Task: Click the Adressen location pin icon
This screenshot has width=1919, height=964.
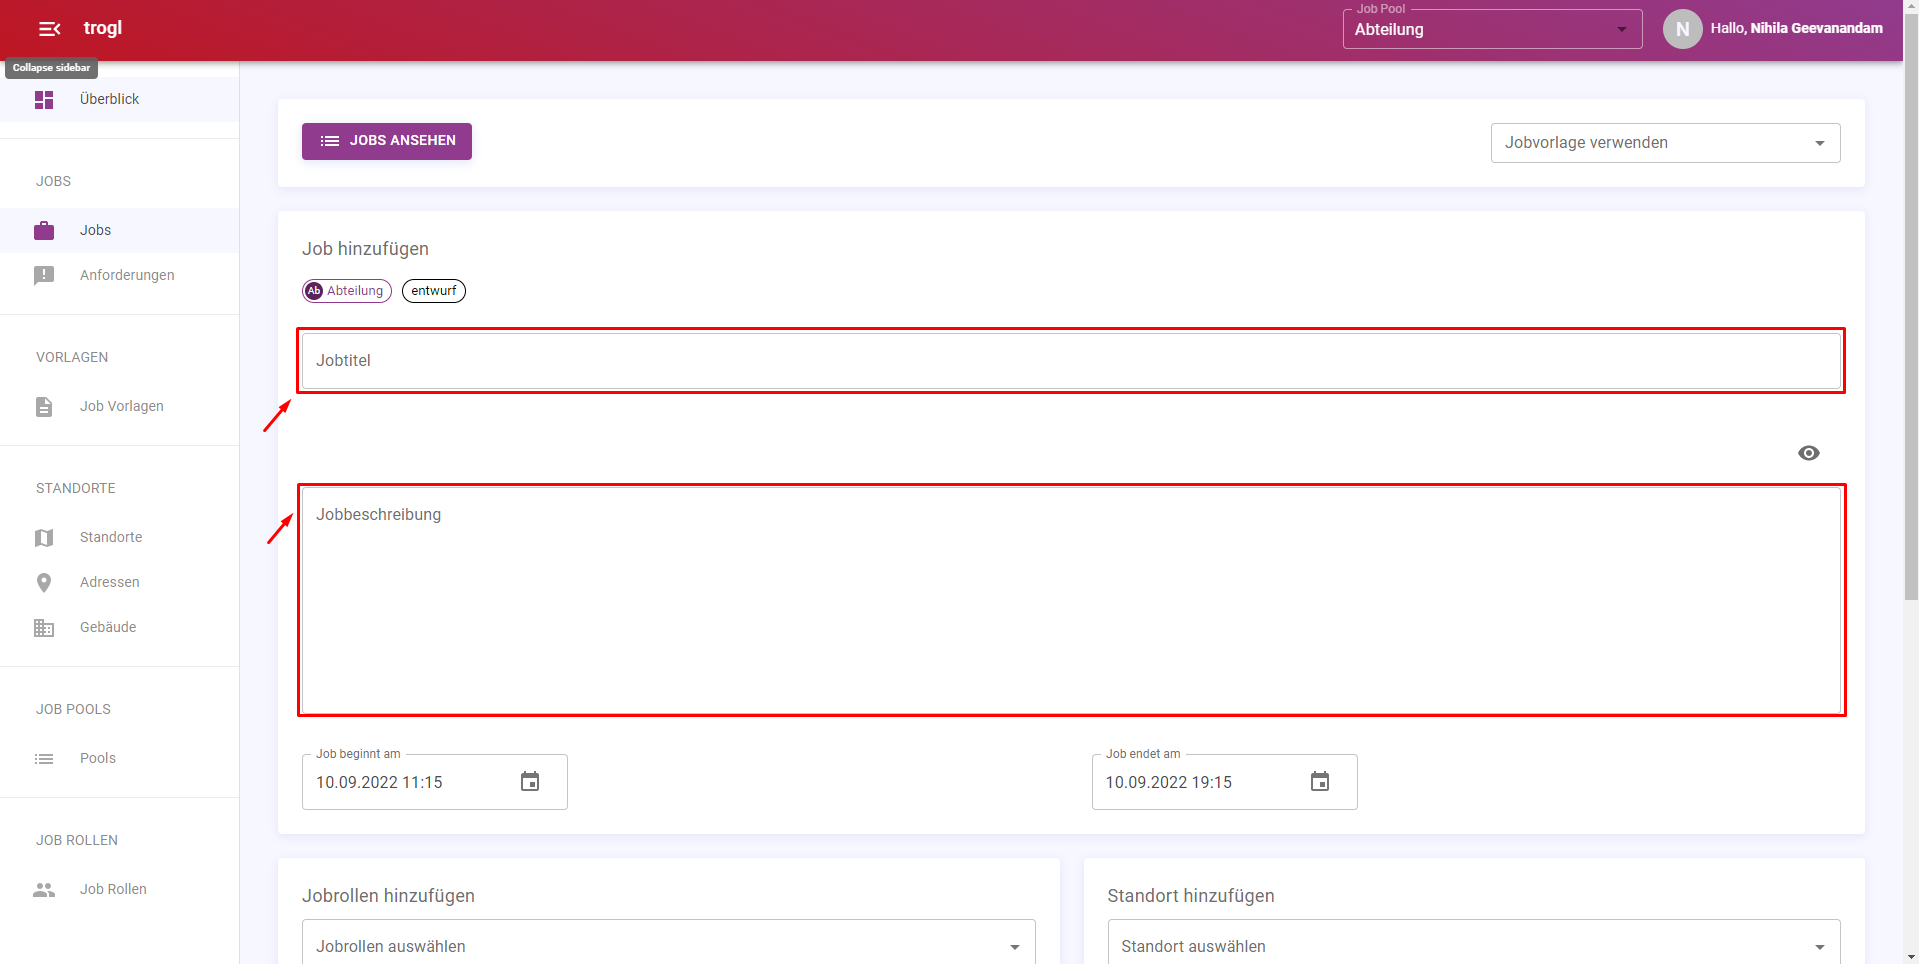Action: (x=44, y=583)
